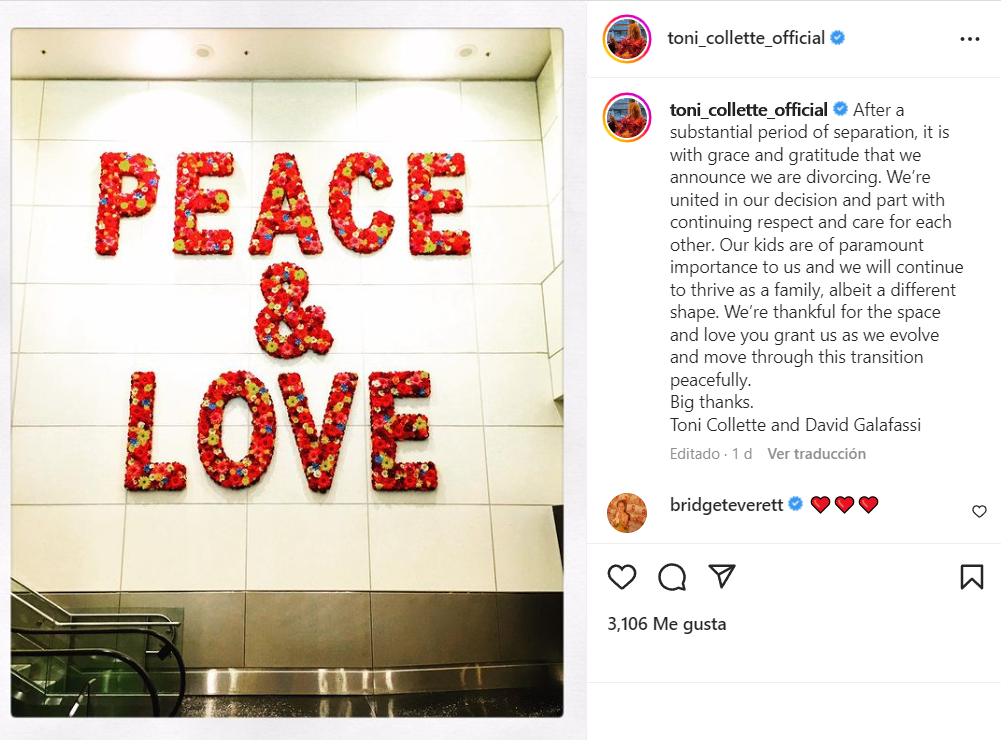Open header username toni_collette_official
This screenshot has width=1001, height=740.
tap(746, 38)
